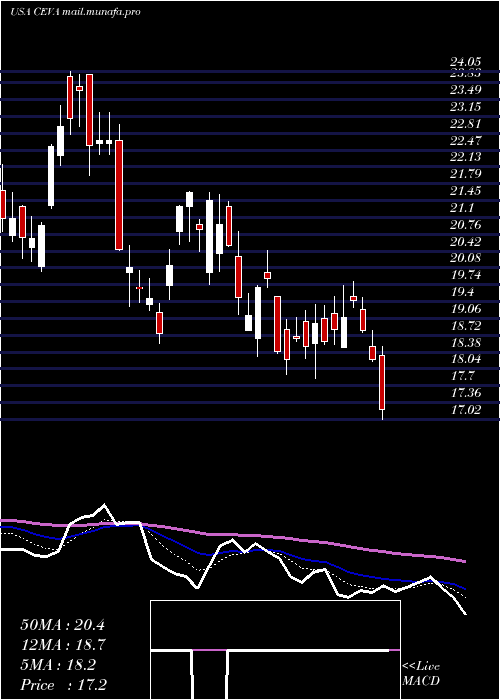Click inside the Live MACD indicator box

click(x=275, y=650)
